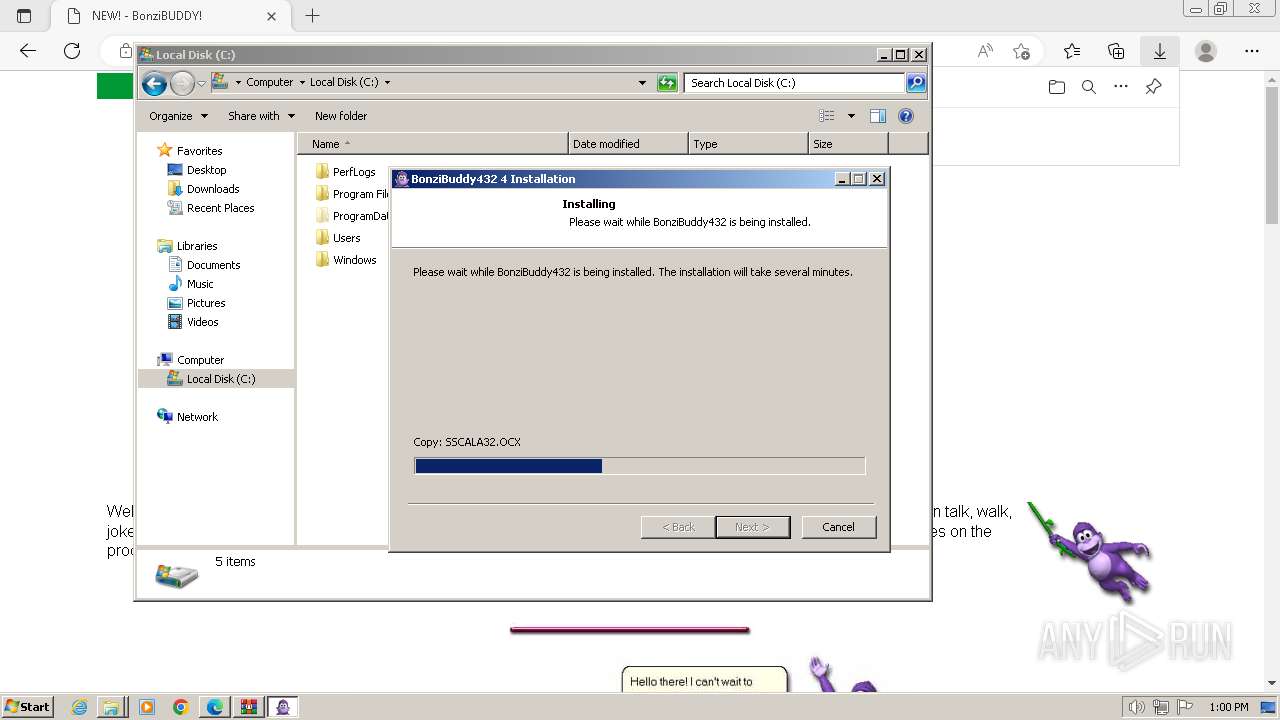Open recent pages dropdown near Forward
The height and width of the screenshot is (720, 1280).
pos(201,84)
